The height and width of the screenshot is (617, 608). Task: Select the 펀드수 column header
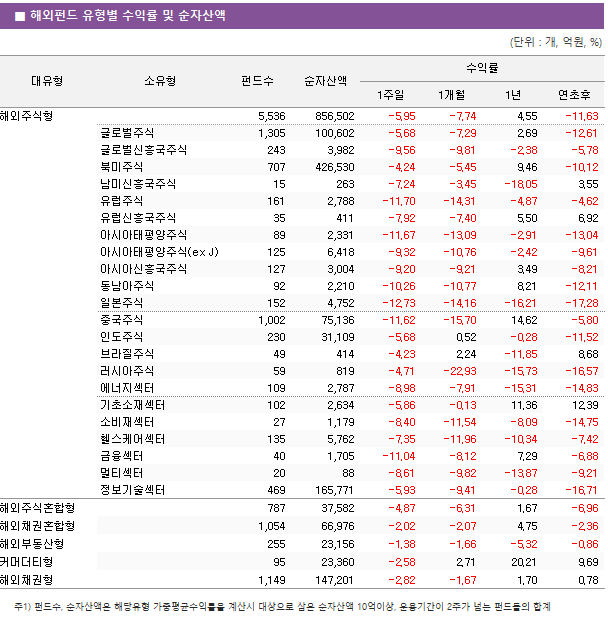[257, 81]
